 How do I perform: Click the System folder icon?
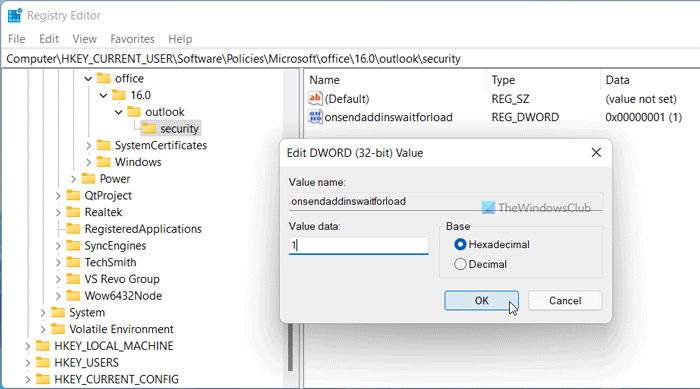pyautogui.click(x=58, y=312)
